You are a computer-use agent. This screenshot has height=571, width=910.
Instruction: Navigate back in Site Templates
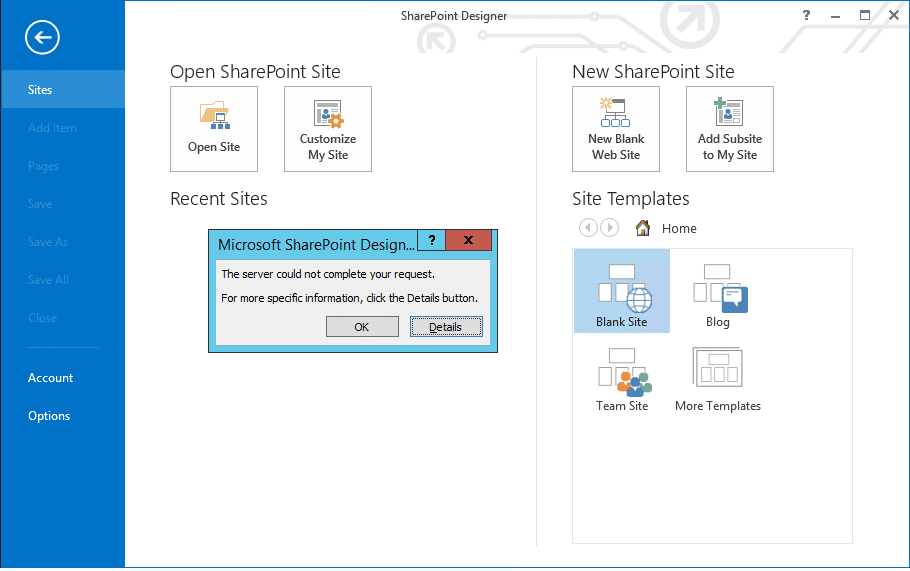point(588,227)
